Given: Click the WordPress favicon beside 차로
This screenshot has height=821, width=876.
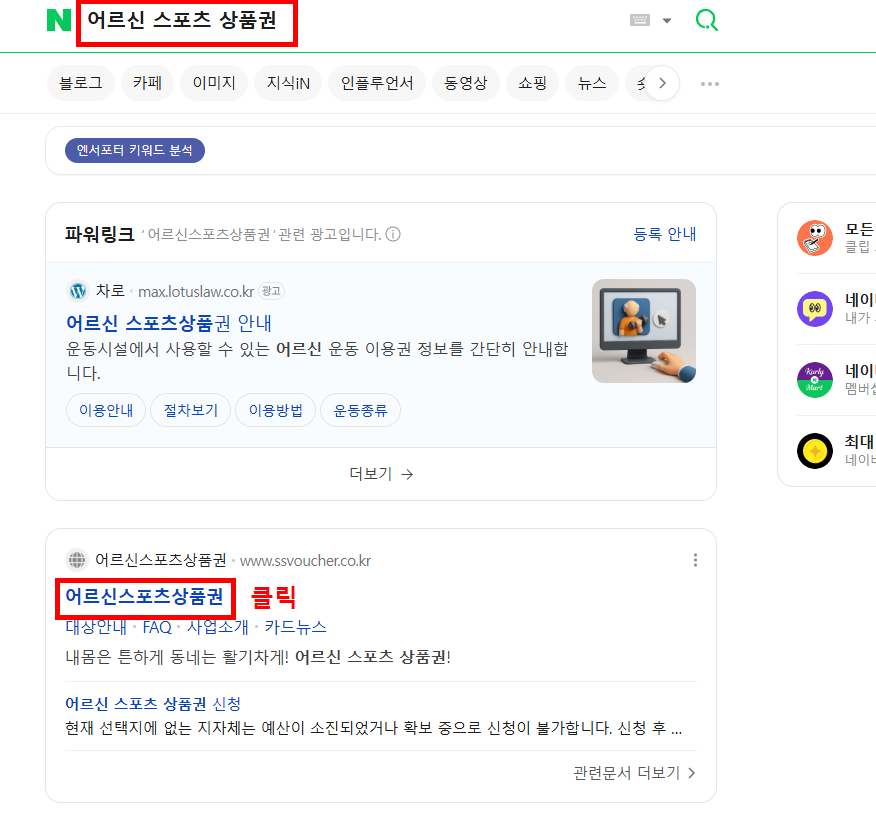Looking at the screenshot, I should (78, 291).
